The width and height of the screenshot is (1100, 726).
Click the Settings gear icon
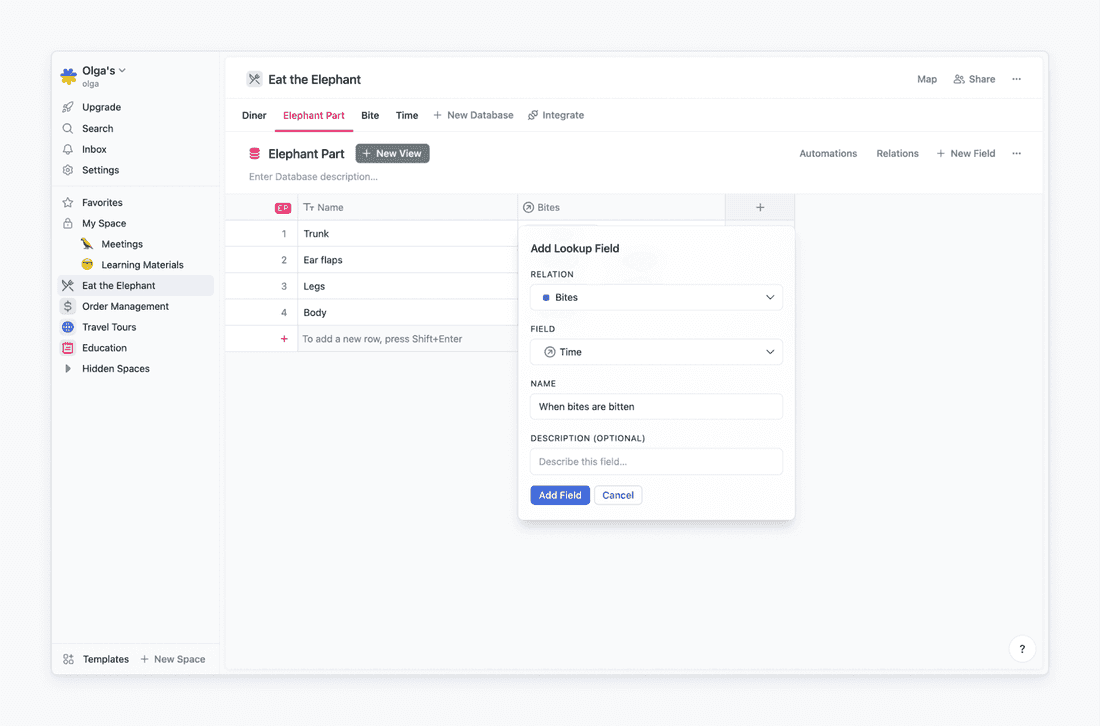click(68, 170)
